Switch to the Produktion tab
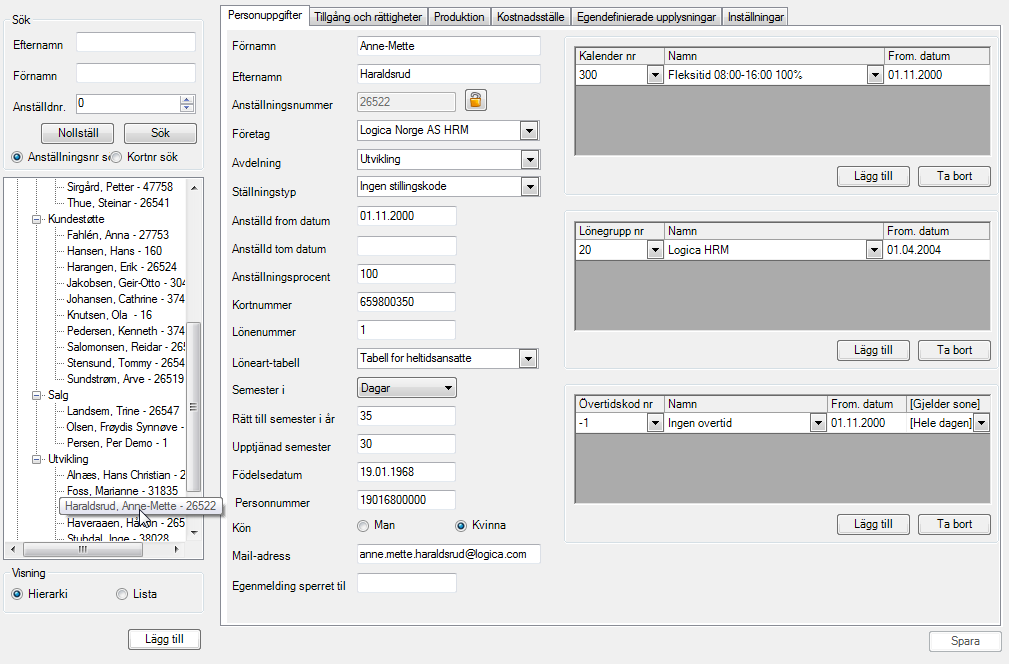 click(x=459, y=17)
